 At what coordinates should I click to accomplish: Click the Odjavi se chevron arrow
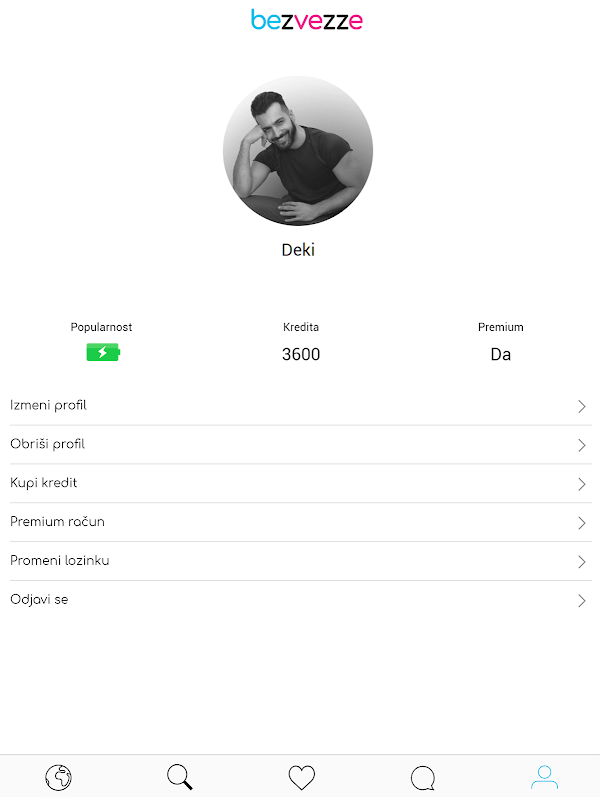coord(581,601)
